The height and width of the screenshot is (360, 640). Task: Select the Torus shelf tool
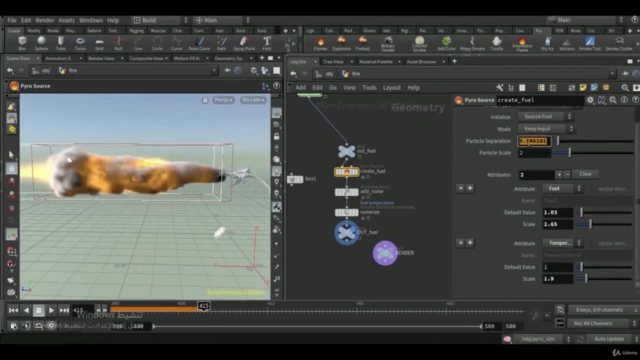[80, 43]
